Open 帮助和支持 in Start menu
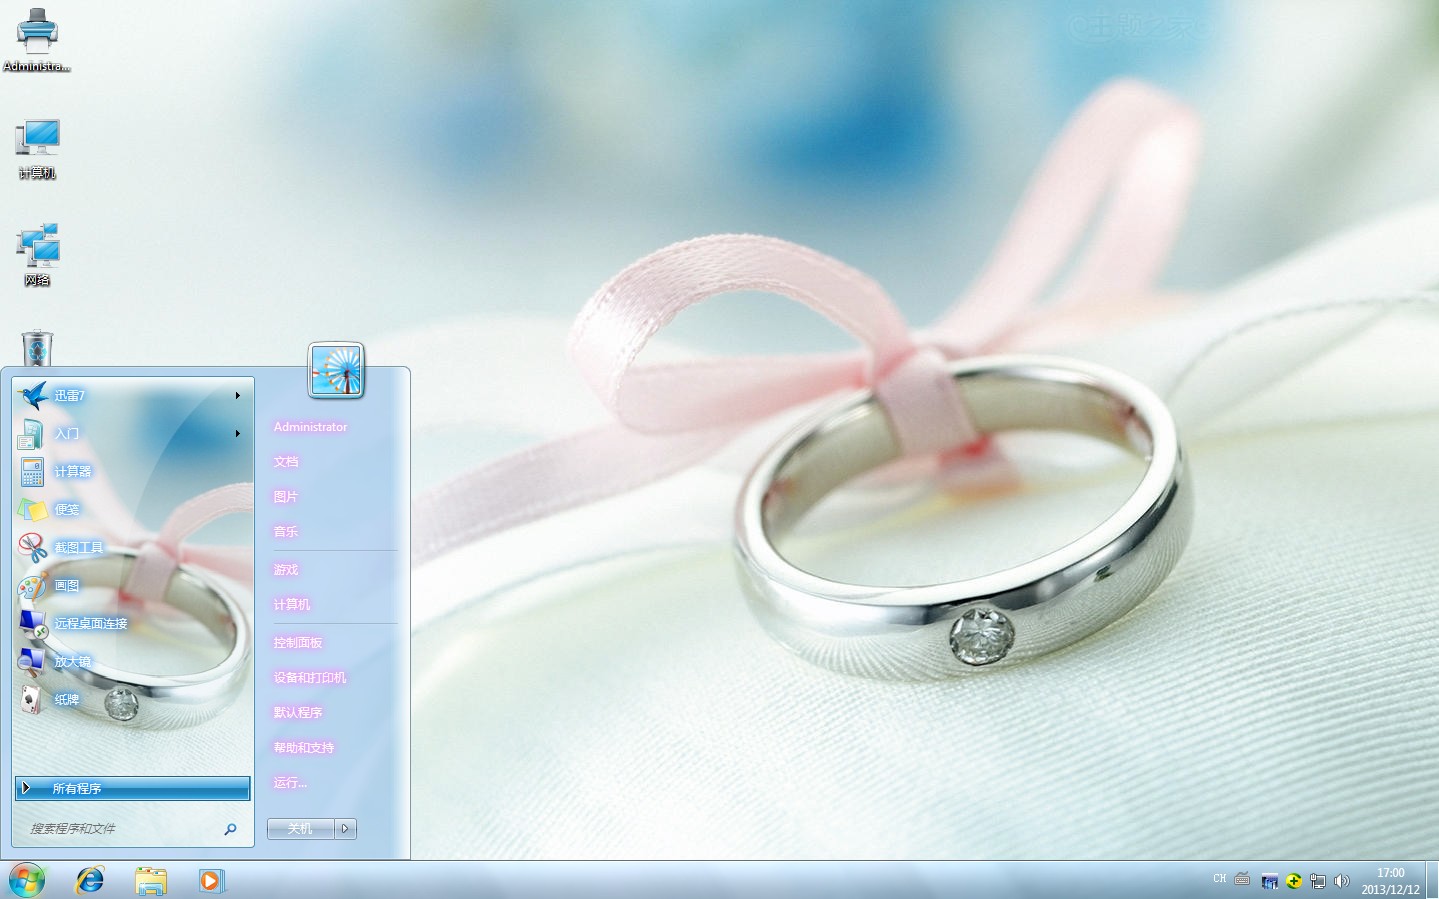Viewport: 1439px width, 899px height. [304, 748]
